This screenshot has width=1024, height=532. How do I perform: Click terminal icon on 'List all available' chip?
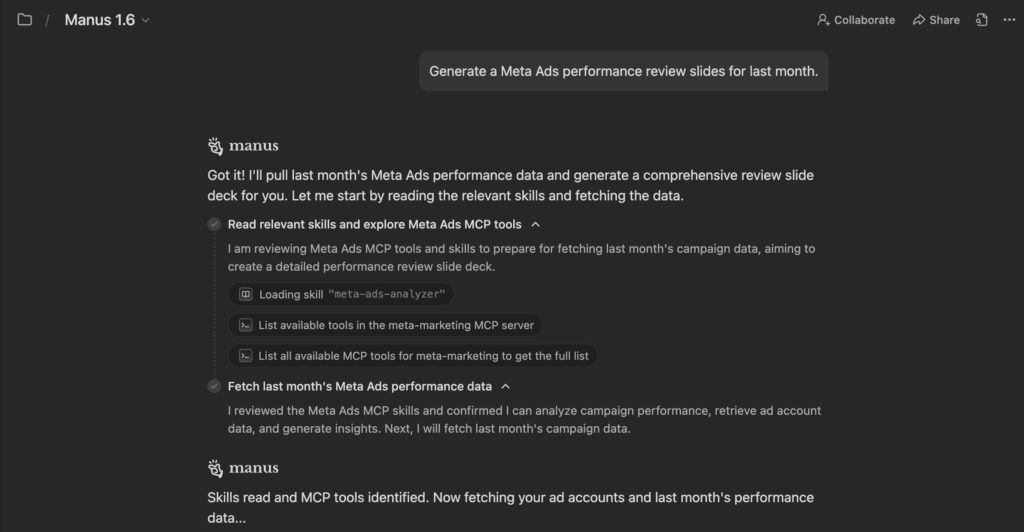[x=245, y=355]
